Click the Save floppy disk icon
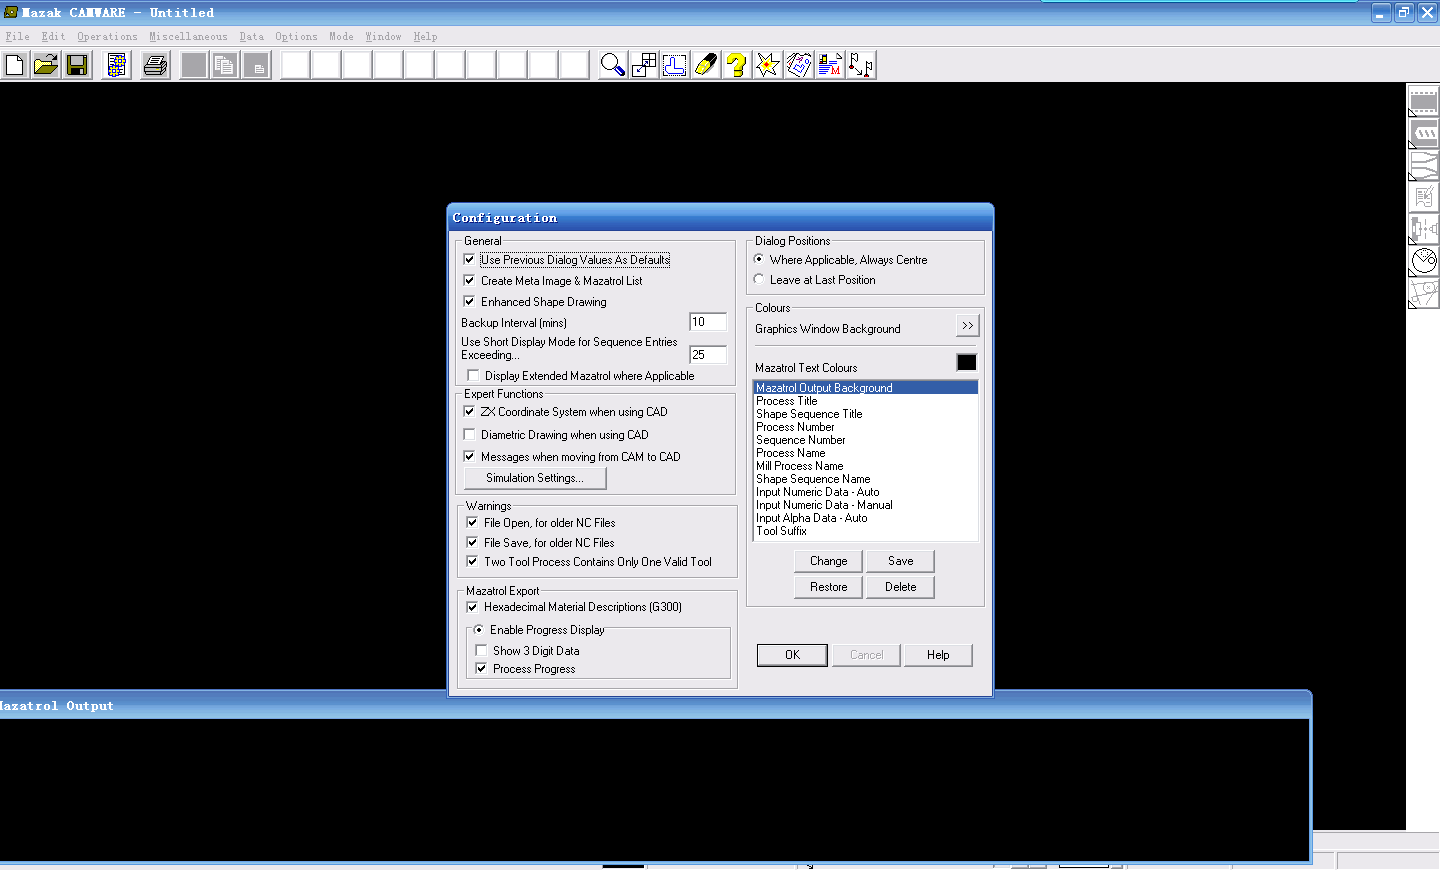 pos(77,66)
